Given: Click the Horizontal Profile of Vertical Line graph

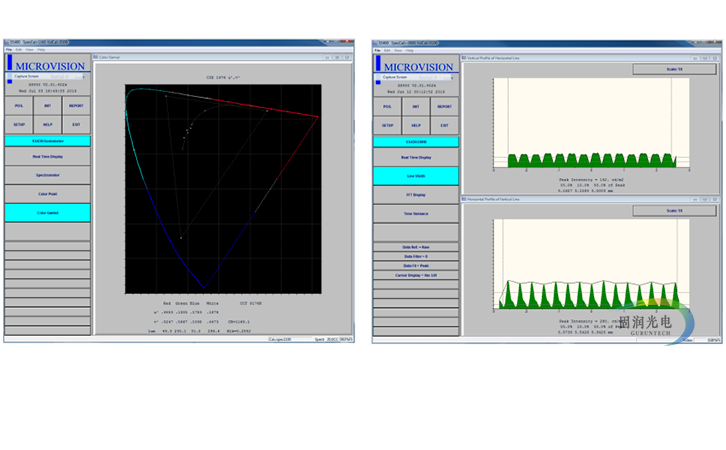Looking at the screenshot, I should tap(591, 264).
